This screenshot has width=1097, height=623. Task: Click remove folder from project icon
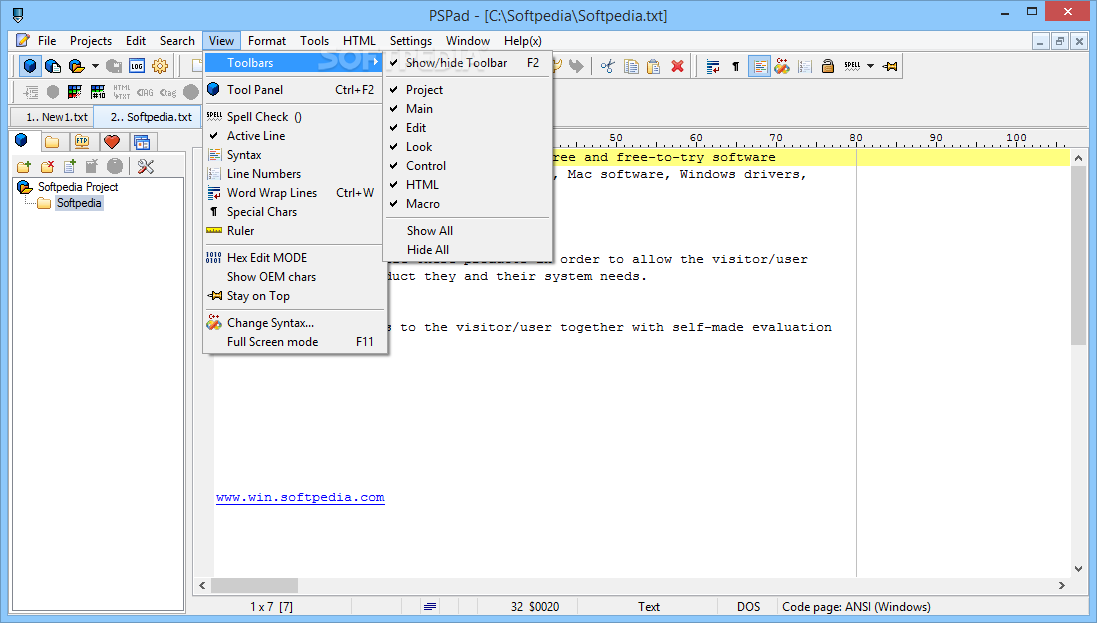pyautogui.click(x=47, y=167)
